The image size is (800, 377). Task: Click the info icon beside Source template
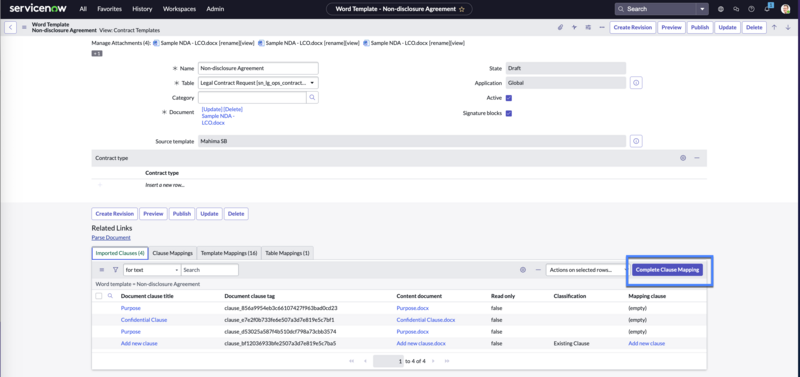point(636,141)
